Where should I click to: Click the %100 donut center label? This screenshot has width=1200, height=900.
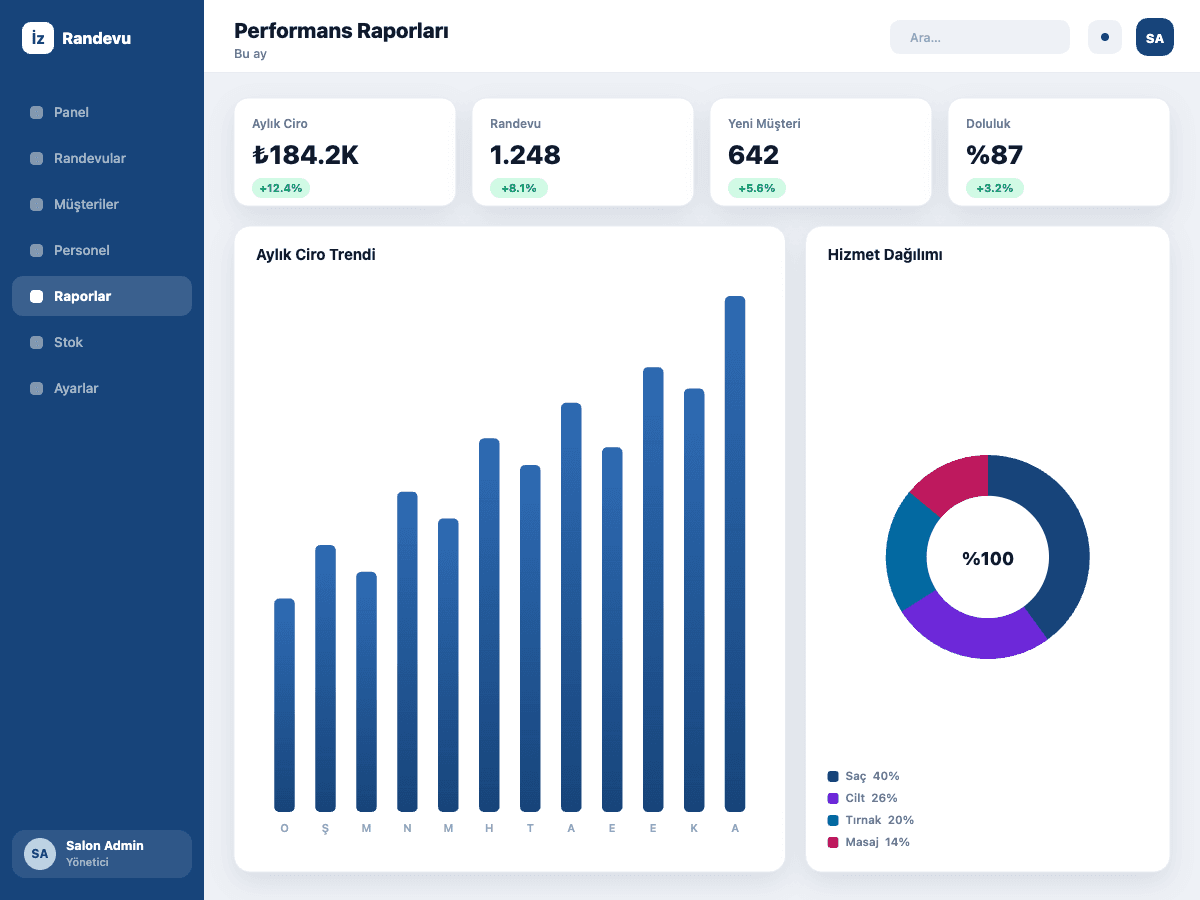click(x=988, y=558)
